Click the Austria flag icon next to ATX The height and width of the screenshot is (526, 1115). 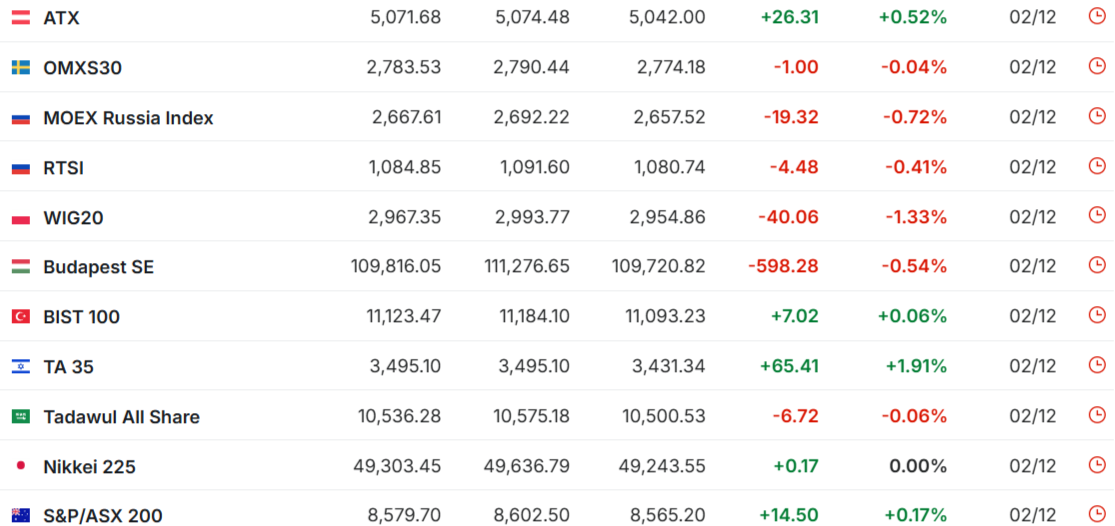point(20,17)
